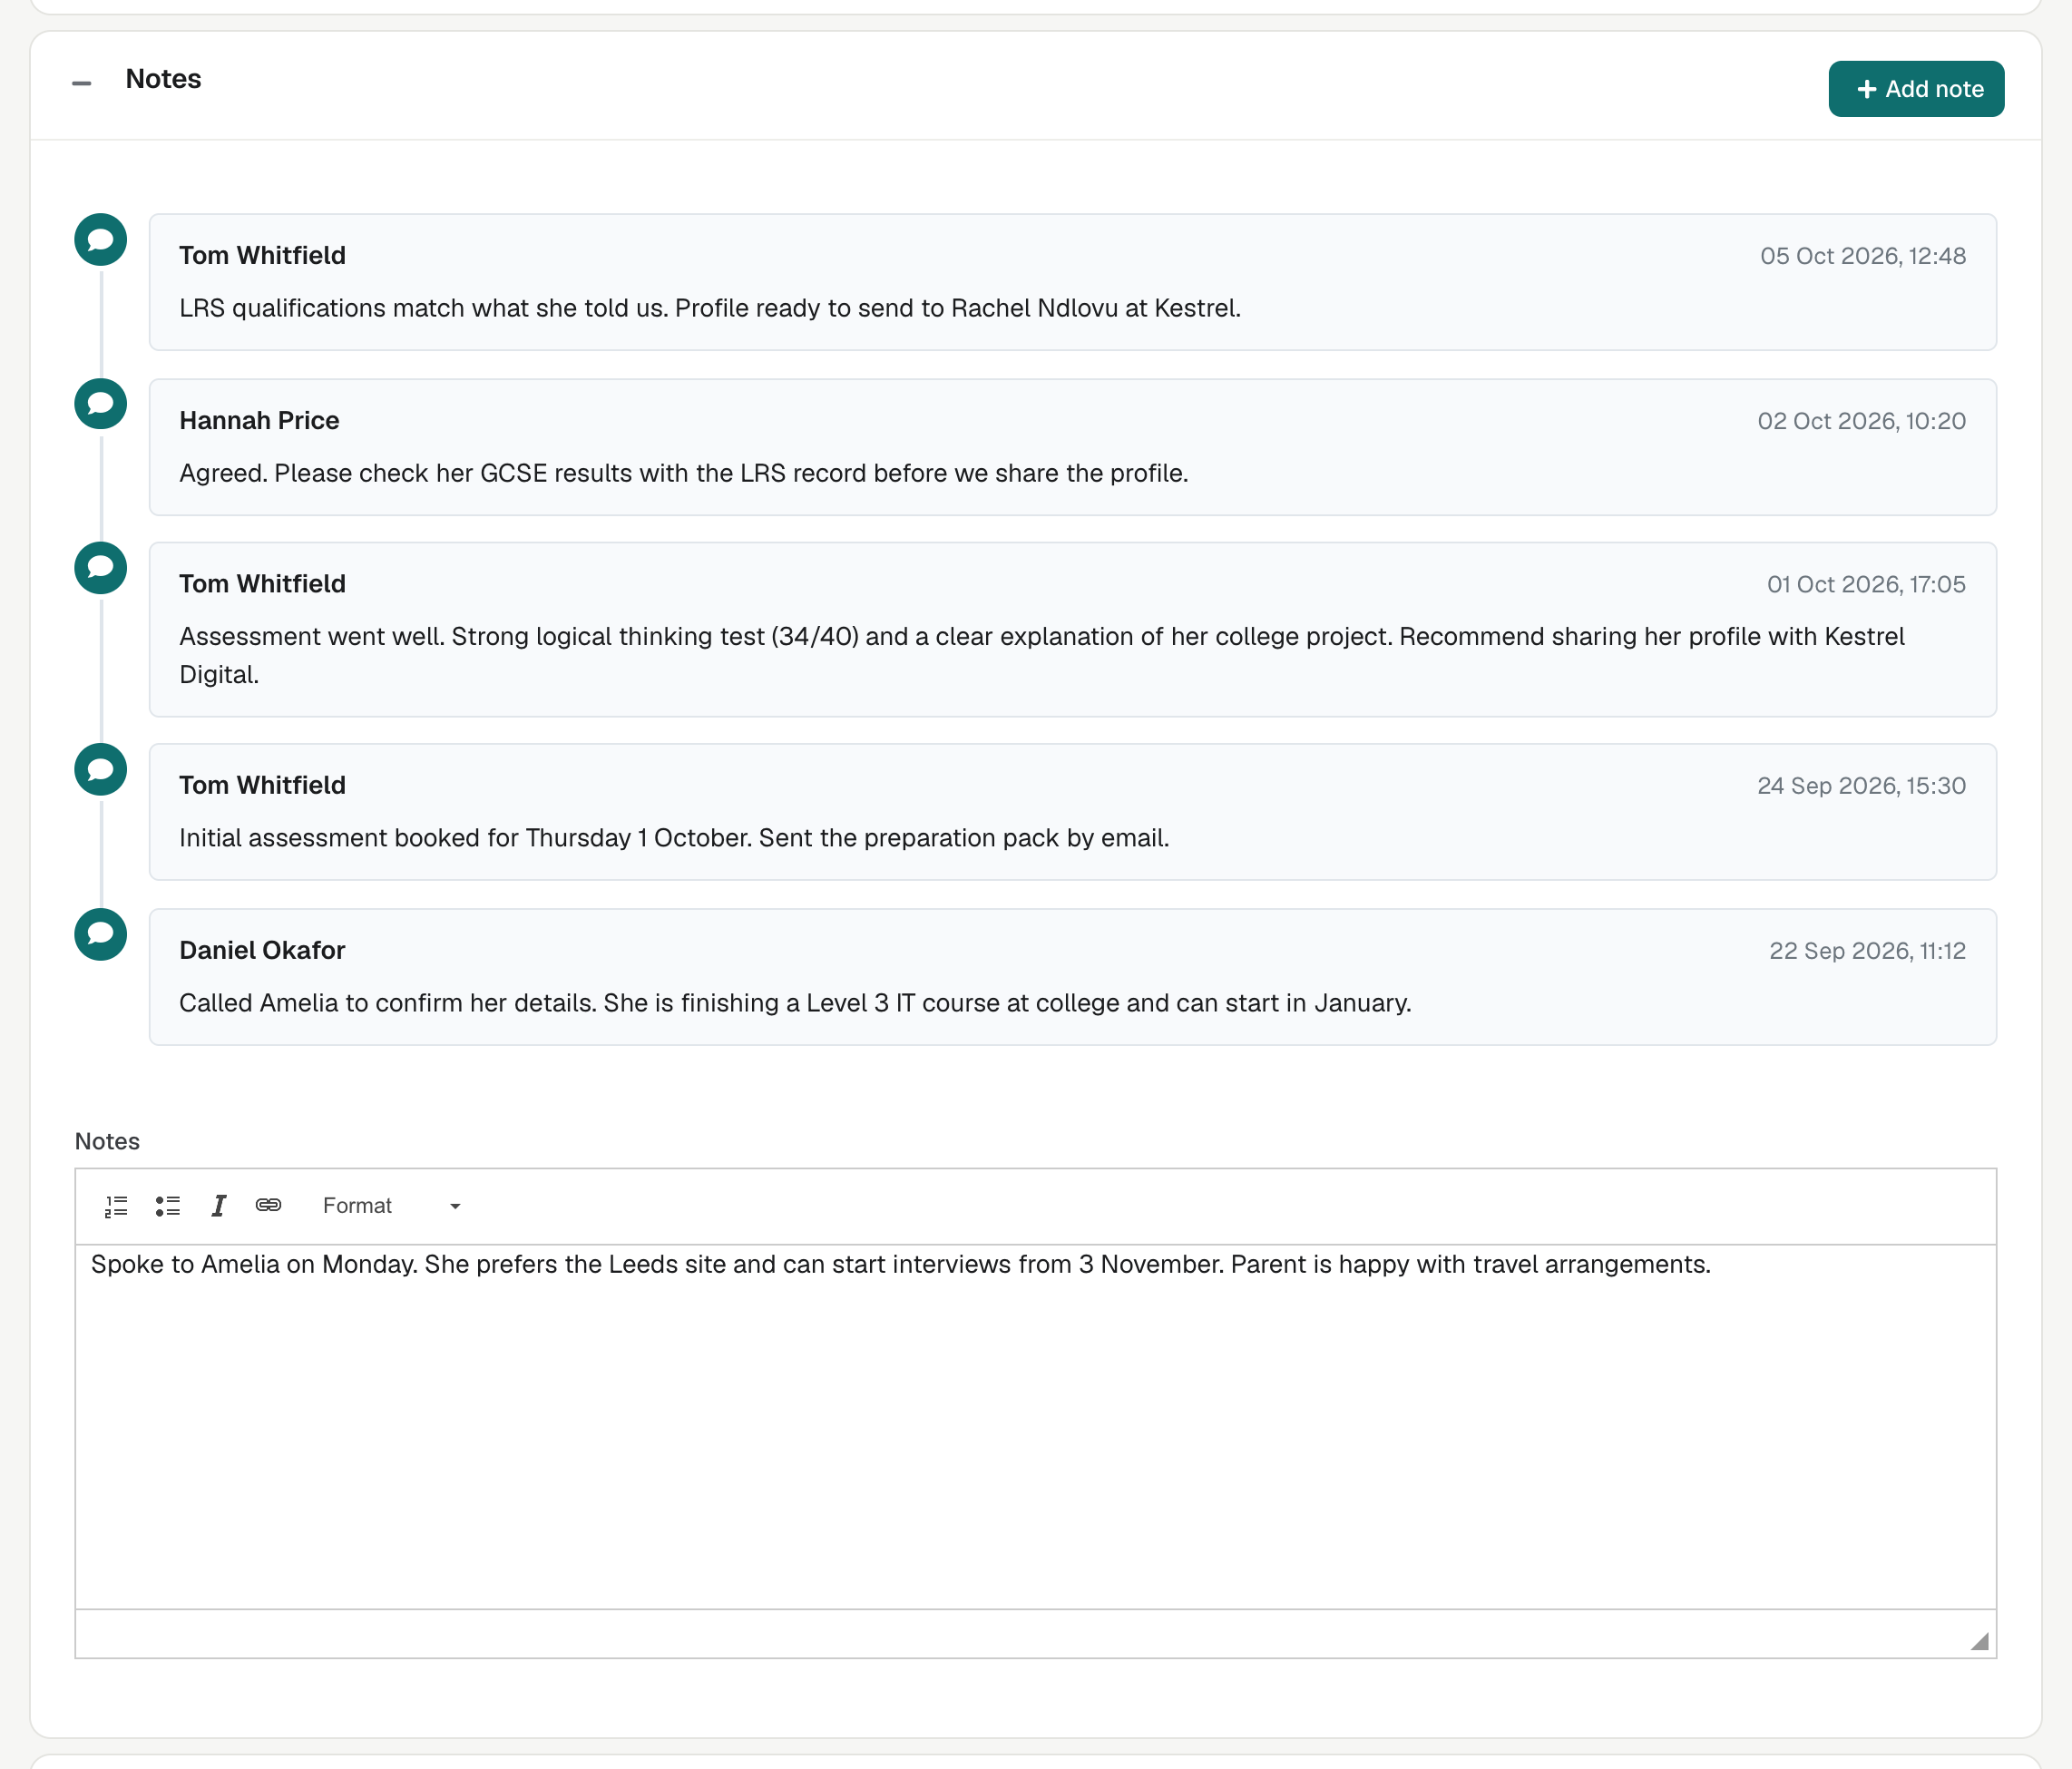
Task: Select the timestamp 22 Sep 2026, 11:12
Action: 1868,951
